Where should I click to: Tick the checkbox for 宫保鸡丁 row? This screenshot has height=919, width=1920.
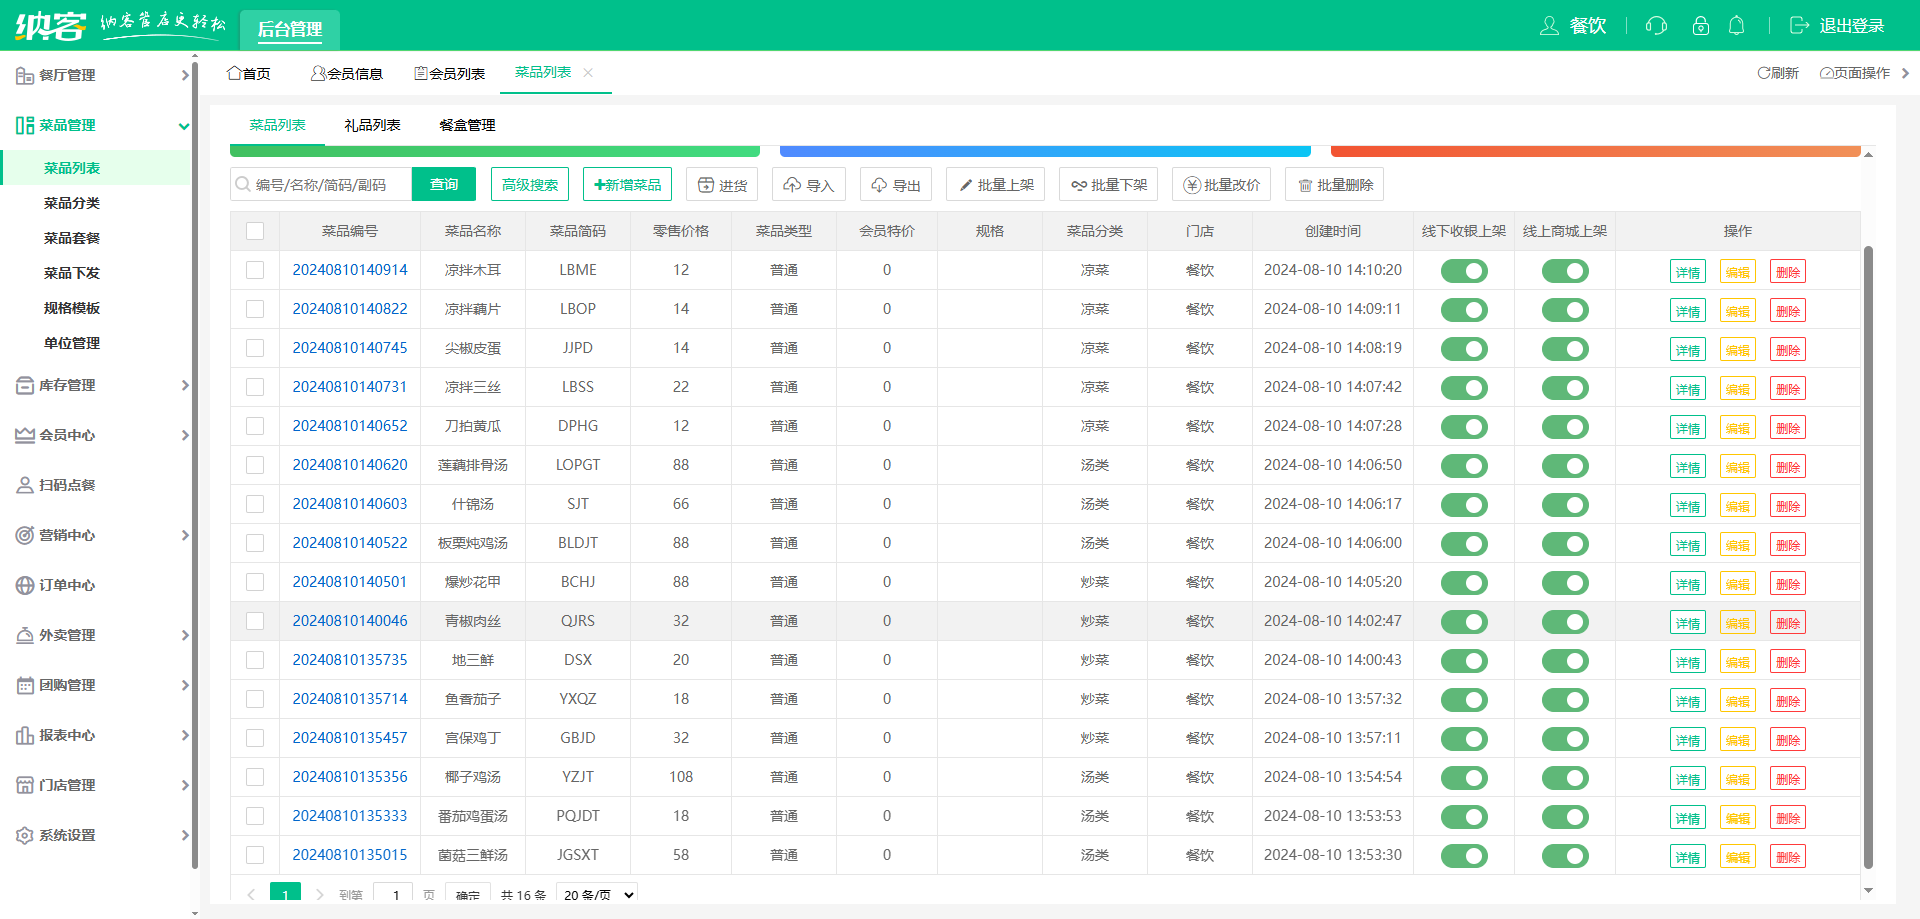pyautogui.click(x=255, y=738)
